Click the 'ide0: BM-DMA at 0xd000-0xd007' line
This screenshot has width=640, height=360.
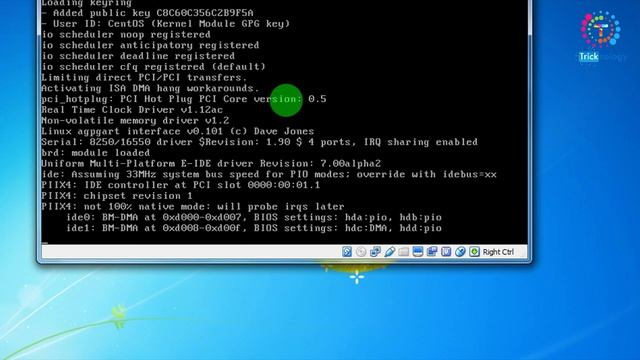(x=254, y=217)
